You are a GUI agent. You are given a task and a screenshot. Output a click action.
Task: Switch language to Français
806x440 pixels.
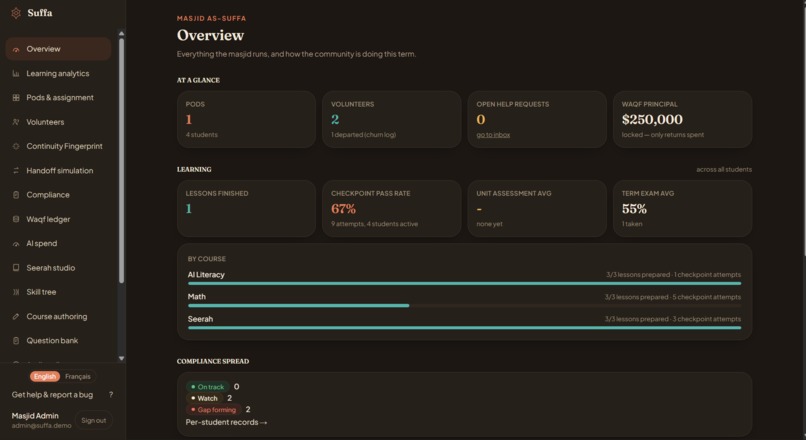click(x=78, y=377)
